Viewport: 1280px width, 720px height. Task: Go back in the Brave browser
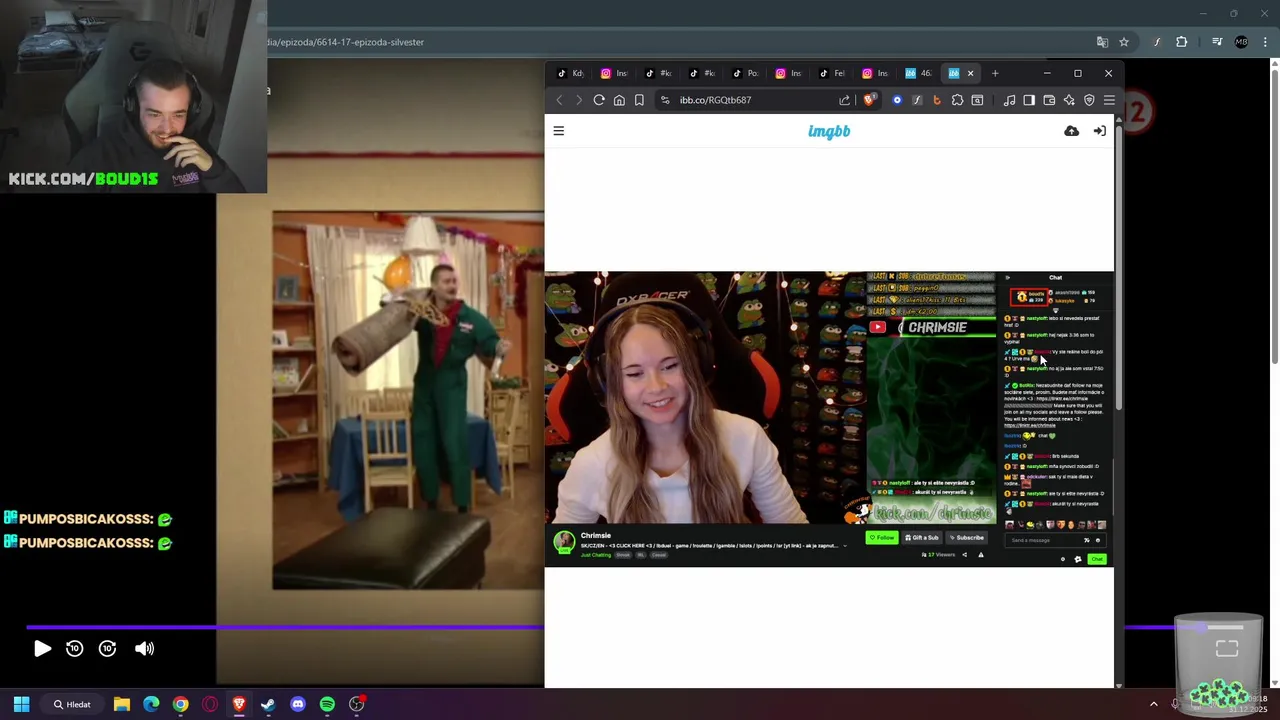(x=559, y=100)
